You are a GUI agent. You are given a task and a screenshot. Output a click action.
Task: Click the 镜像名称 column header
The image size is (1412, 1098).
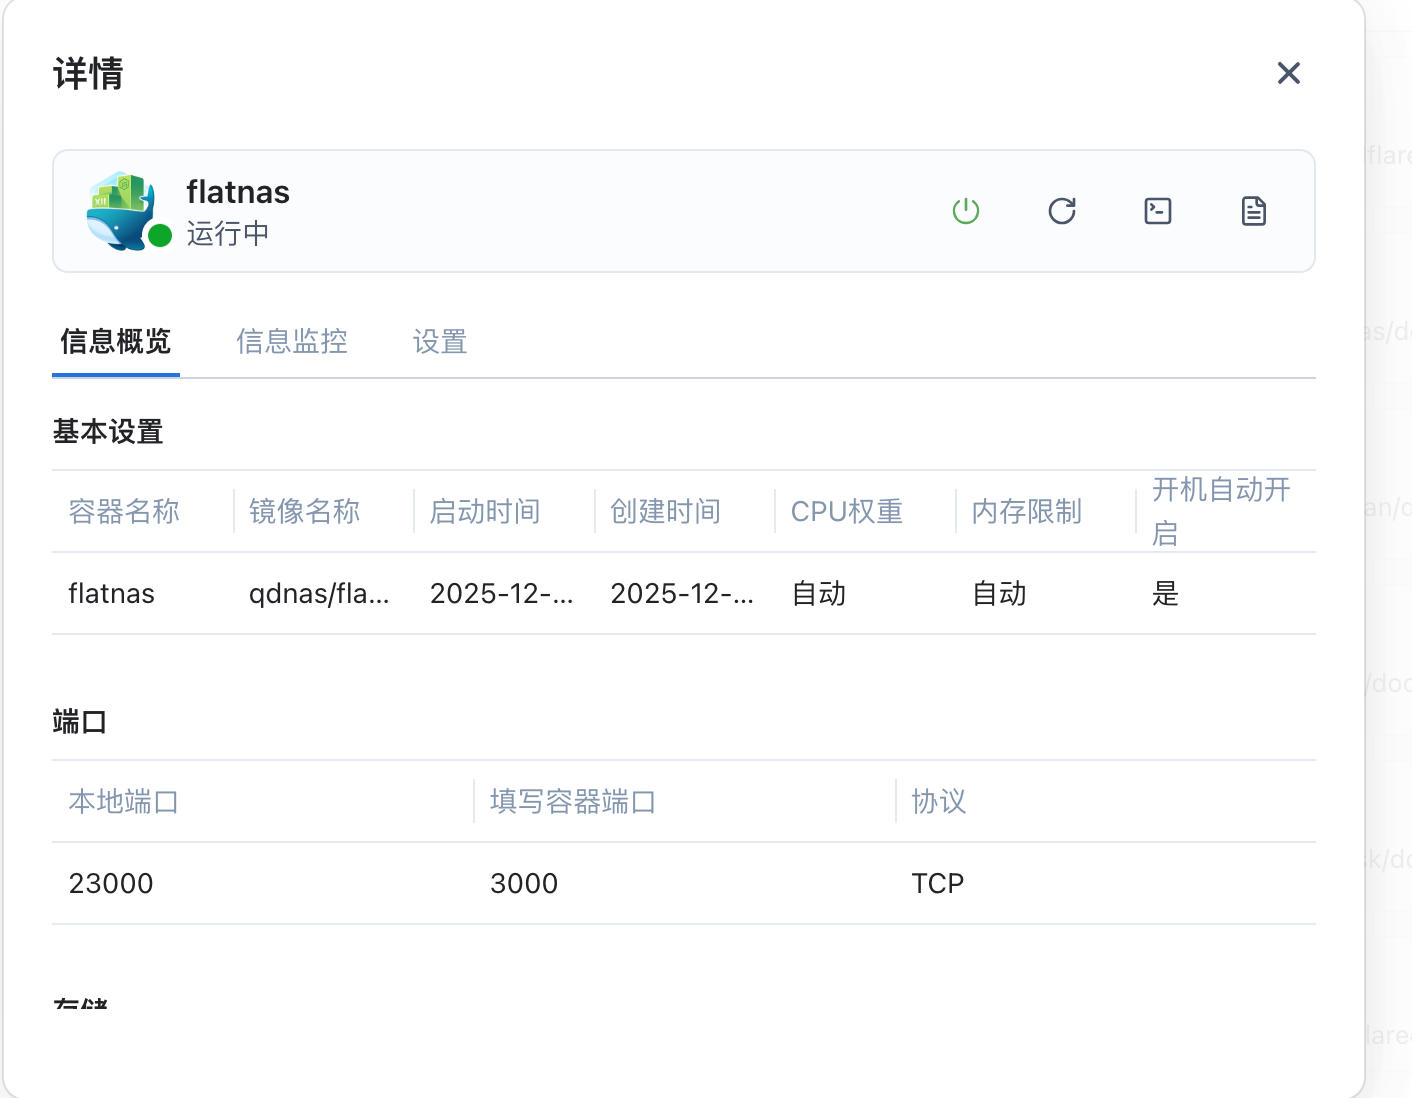click(x=304, y=512)
